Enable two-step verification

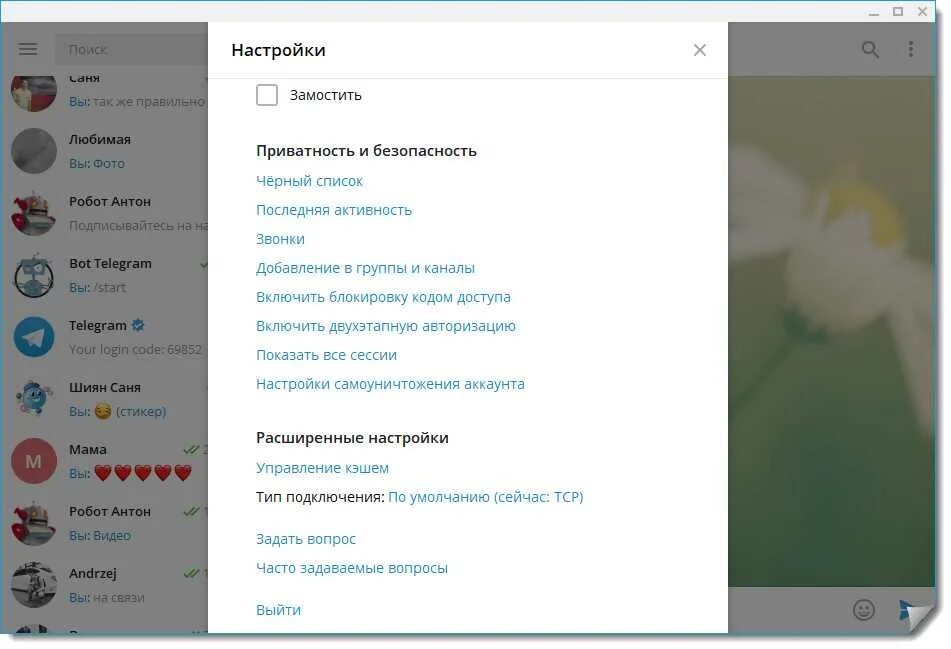[386, 325]
